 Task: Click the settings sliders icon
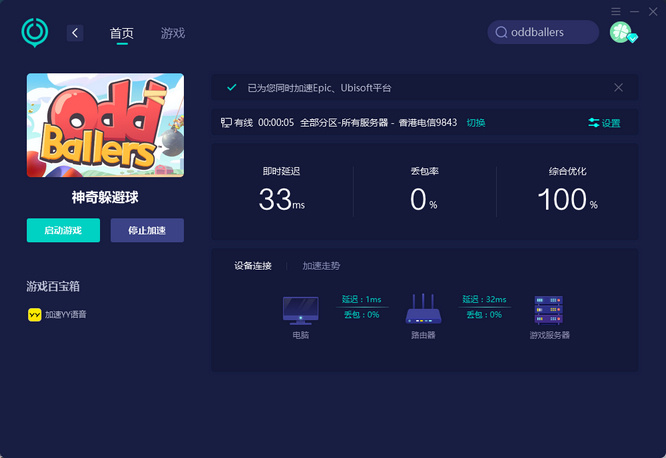594,123
